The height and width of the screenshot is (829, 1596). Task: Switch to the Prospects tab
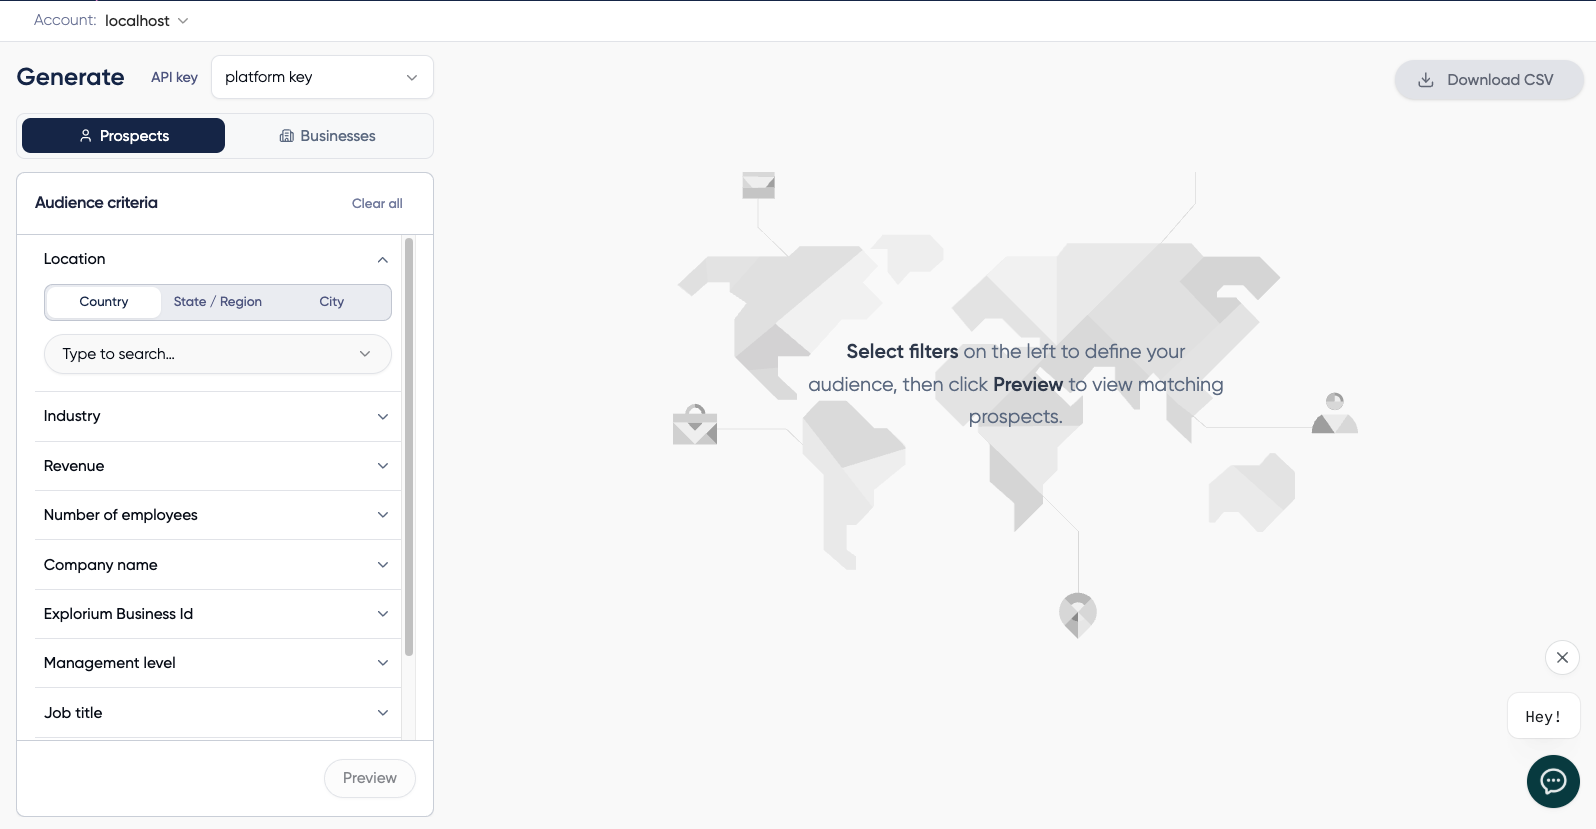[x=123, y=136]
